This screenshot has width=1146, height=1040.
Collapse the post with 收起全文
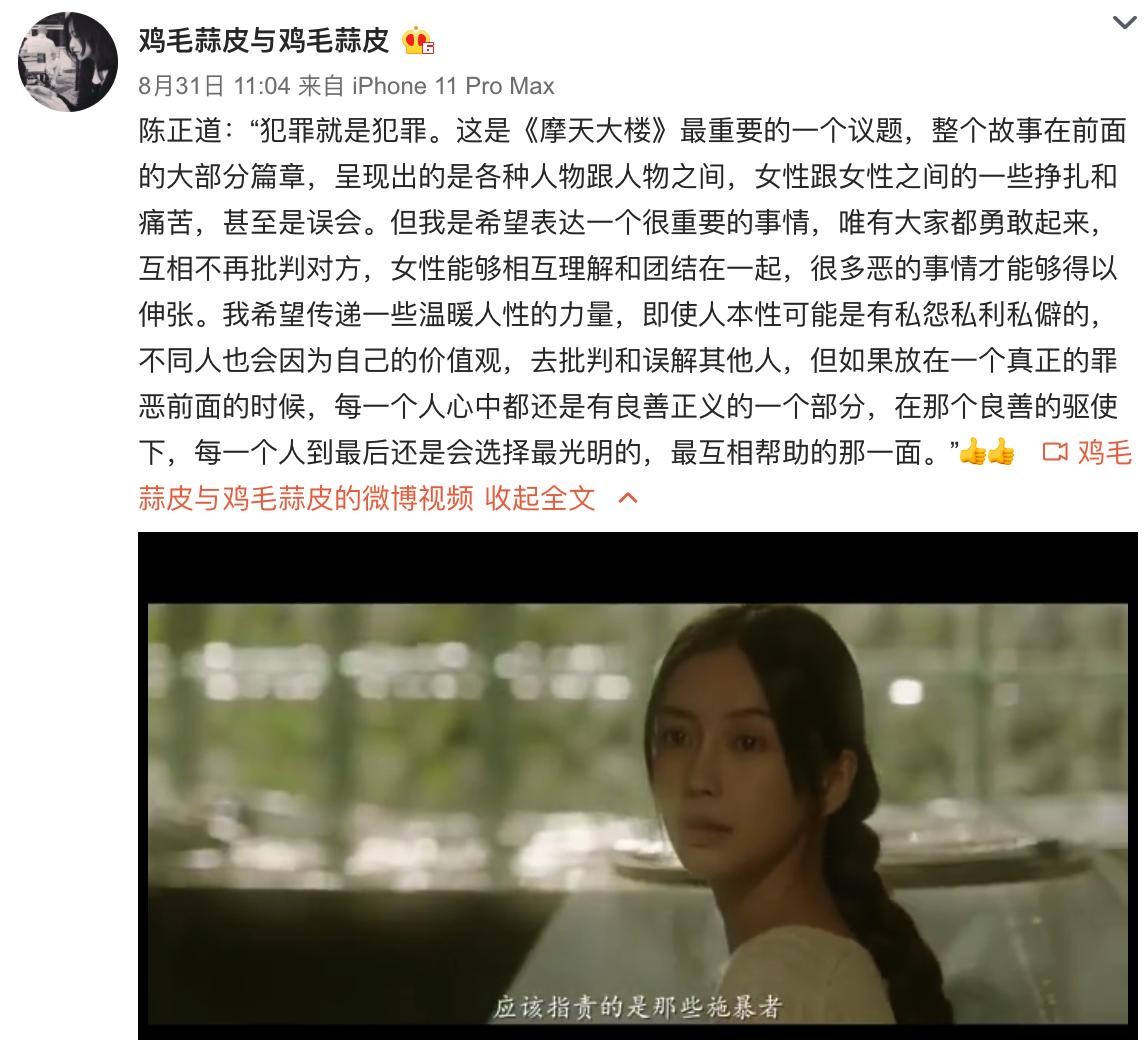pyautogui.click(x=540, y=498)
